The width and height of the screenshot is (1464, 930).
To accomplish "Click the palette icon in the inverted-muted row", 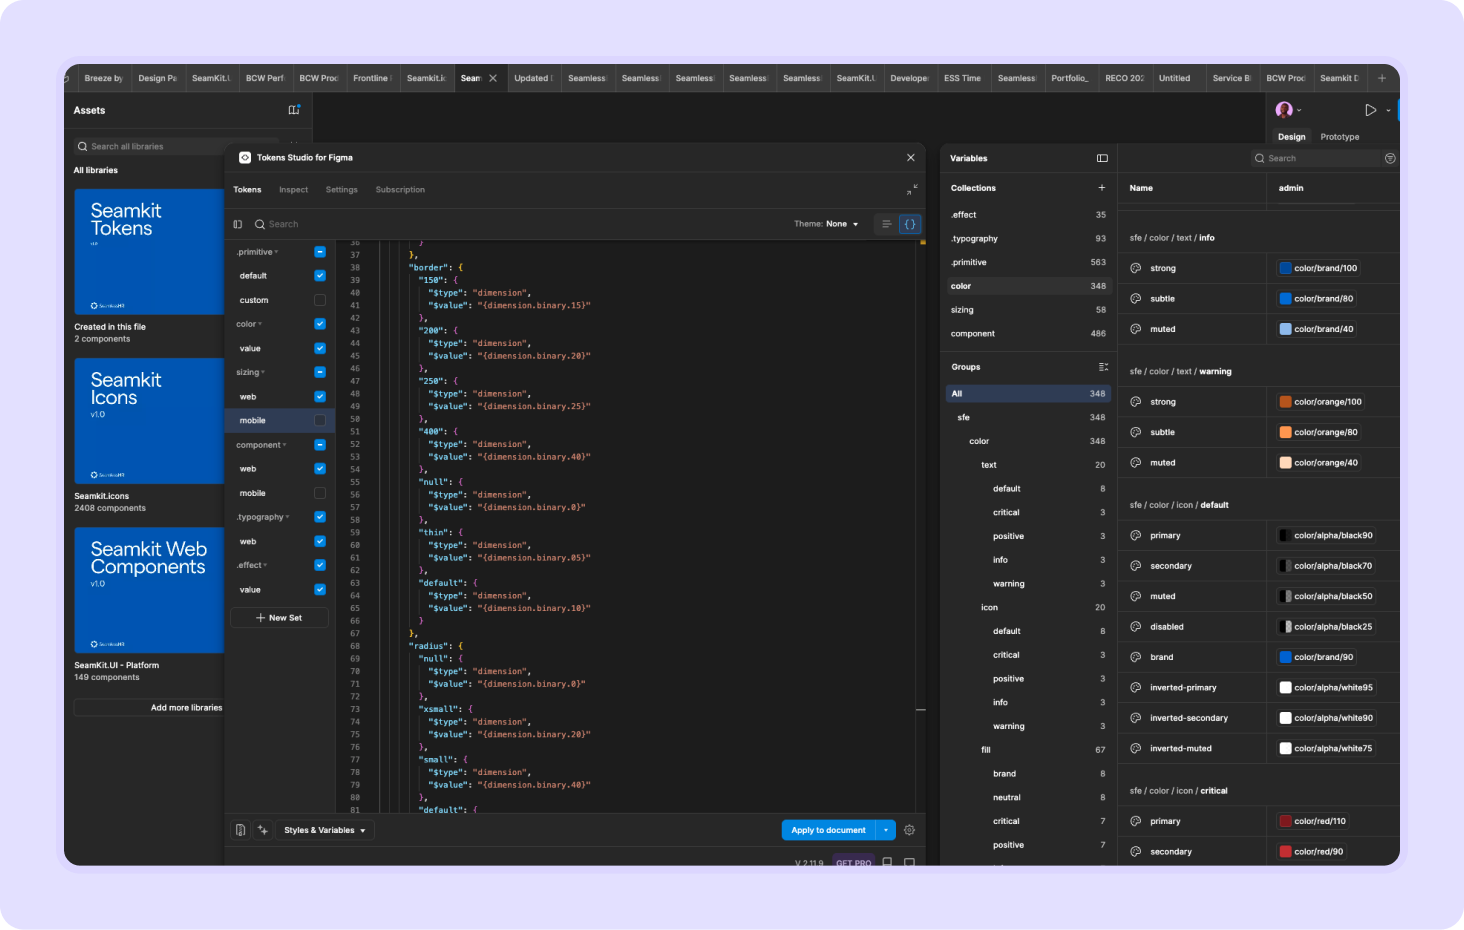I will [1136, 748].
